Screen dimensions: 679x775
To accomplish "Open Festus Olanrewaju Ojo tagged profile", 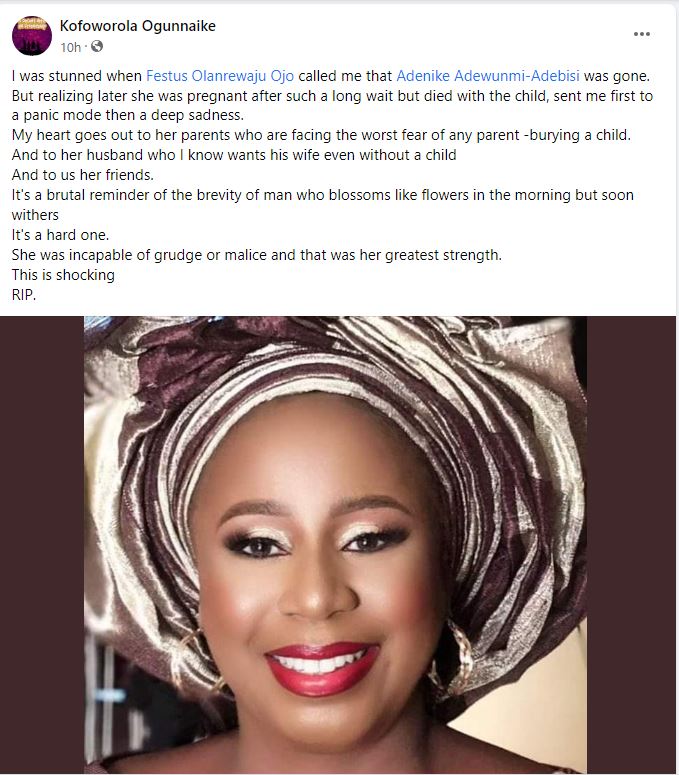I will (220, 76).
